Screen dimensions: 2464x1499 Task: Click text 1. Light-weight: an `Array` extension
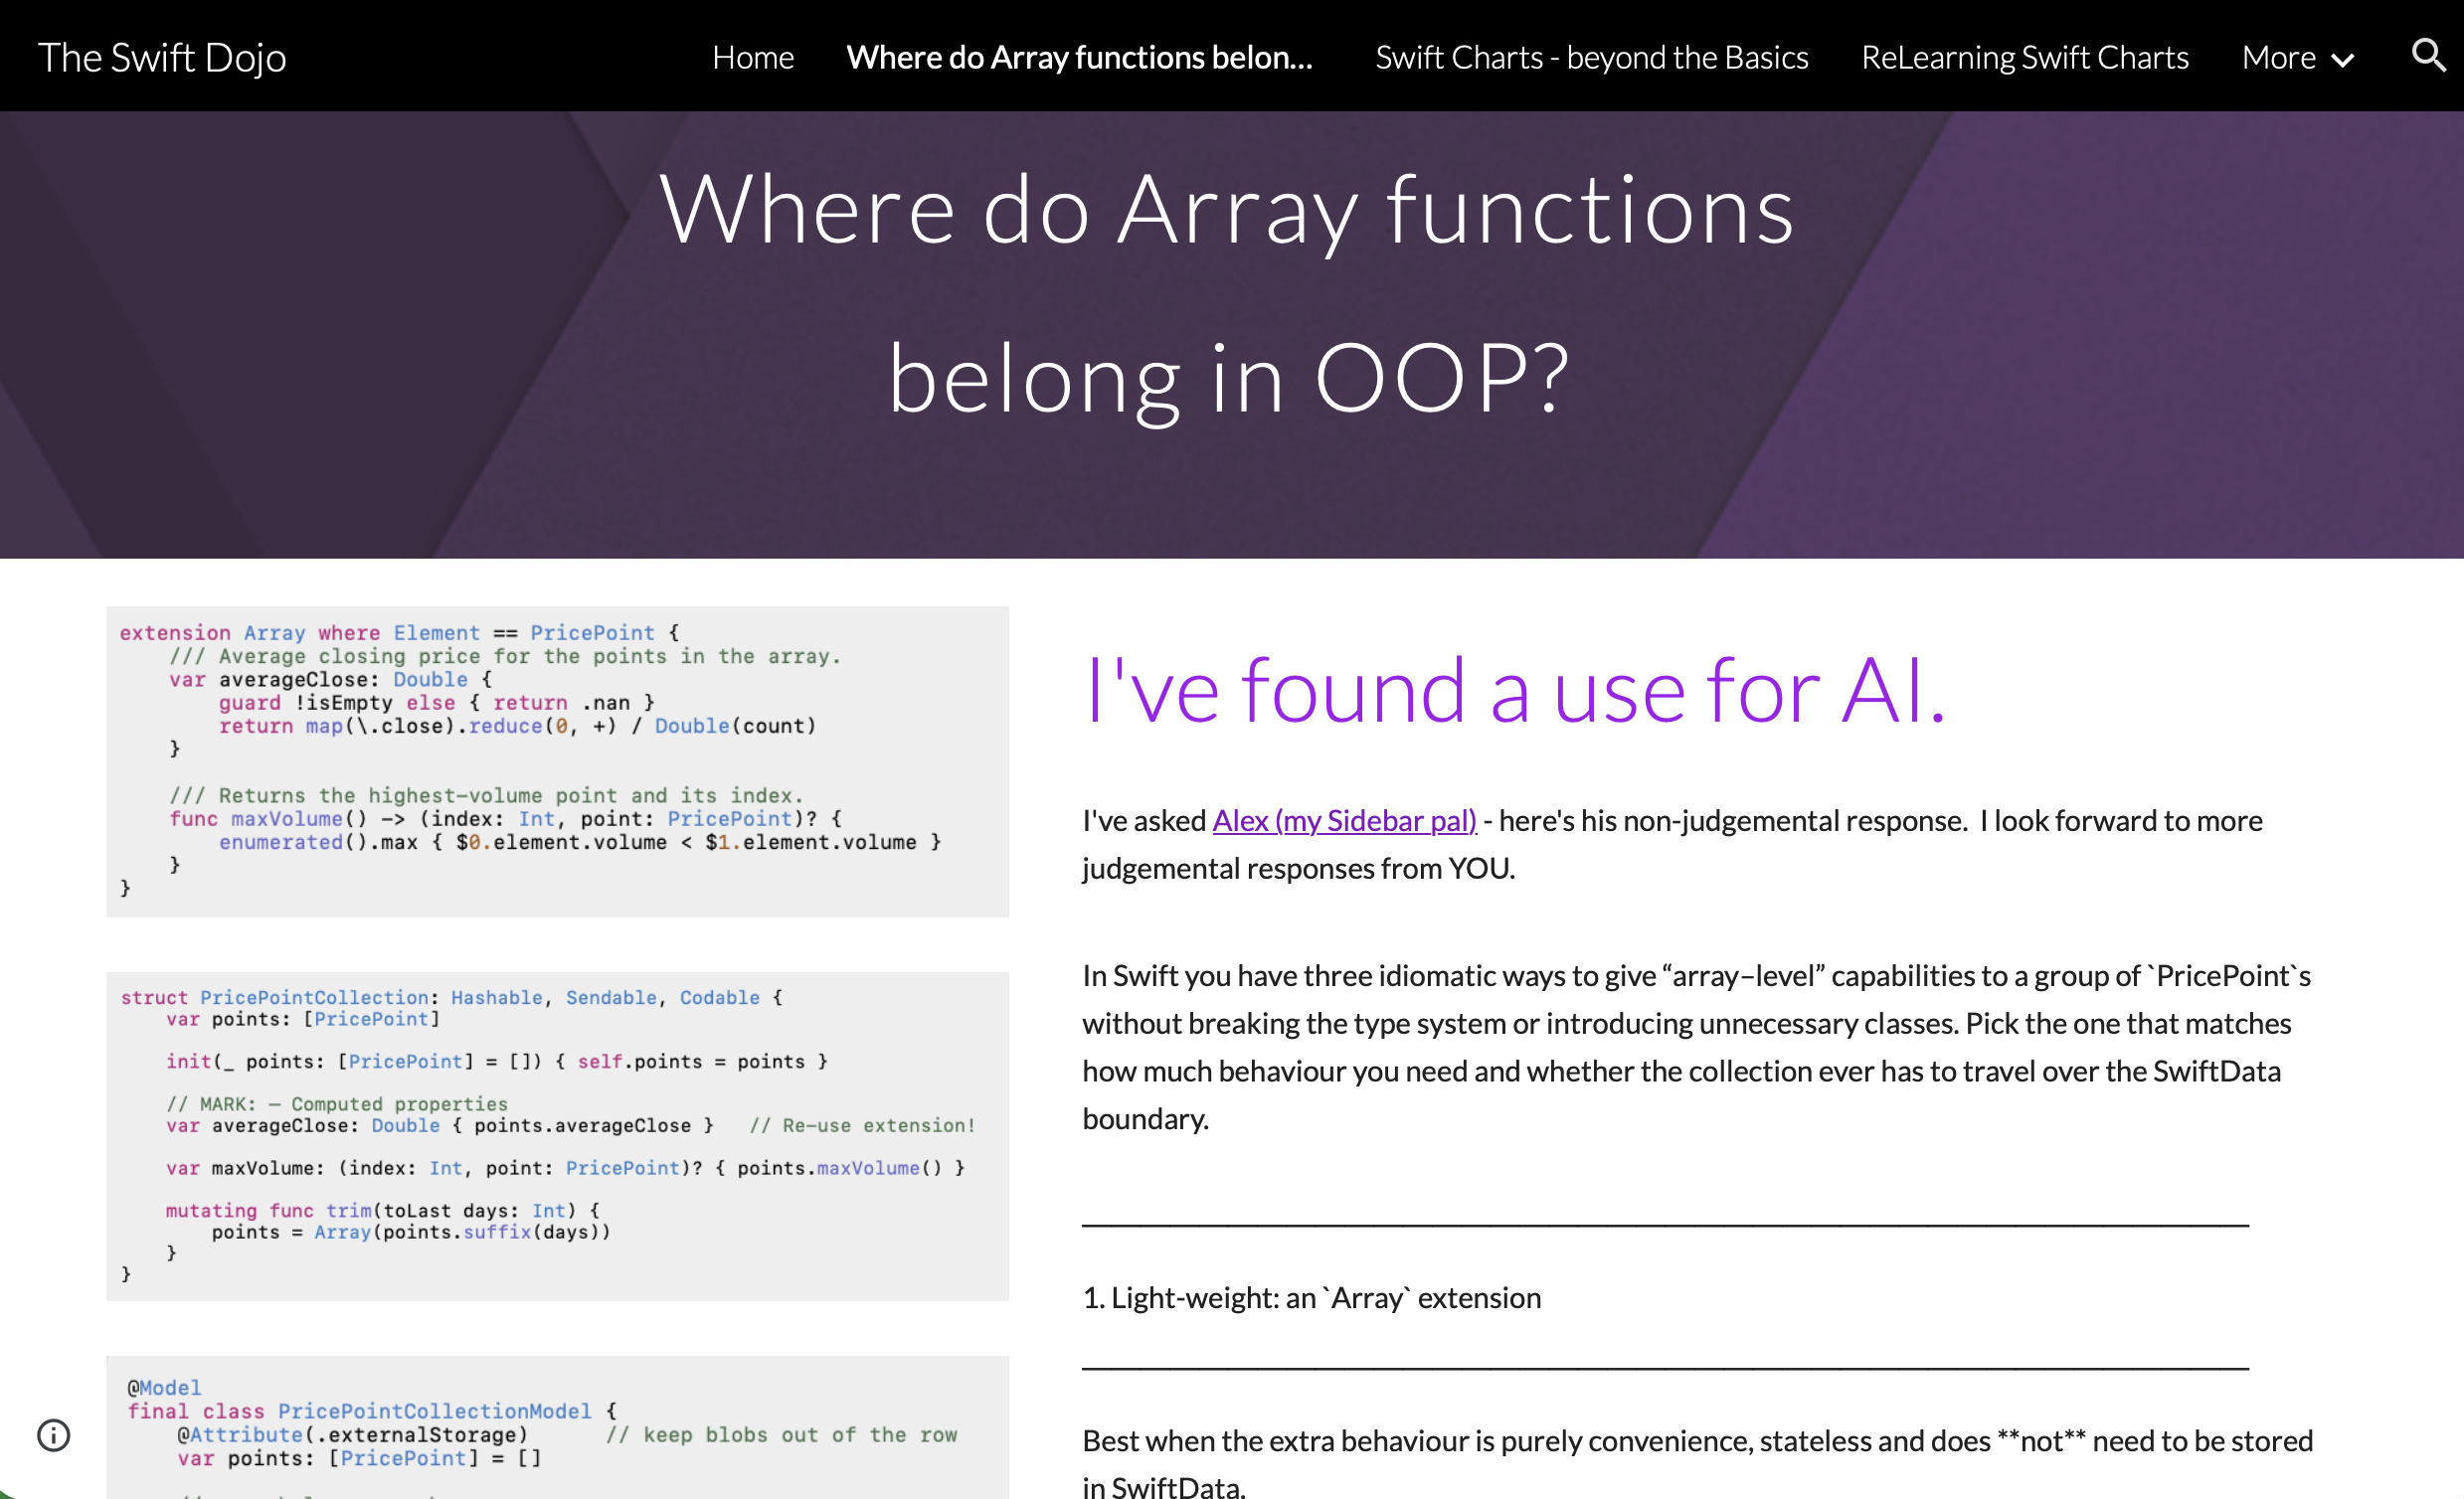pos(1312,1298)
